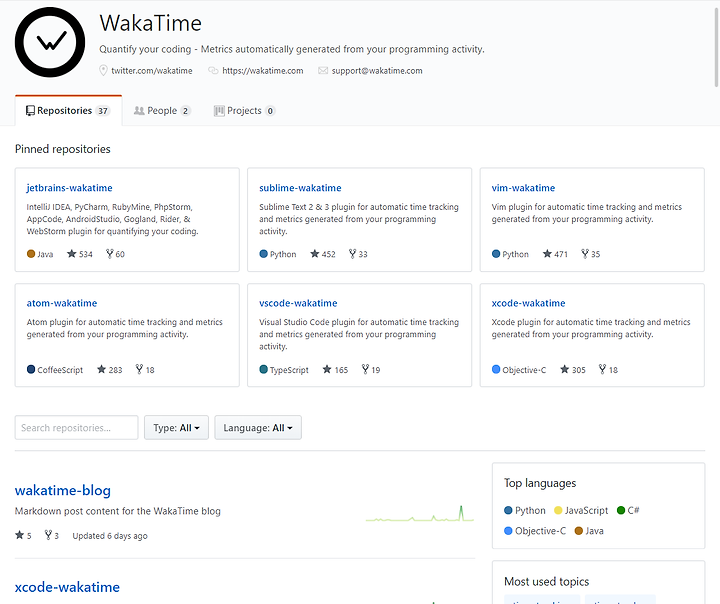Viewport: 720px width, 604px height.
Task: Focus the Search repositories input field
Action: coord(76,428)
